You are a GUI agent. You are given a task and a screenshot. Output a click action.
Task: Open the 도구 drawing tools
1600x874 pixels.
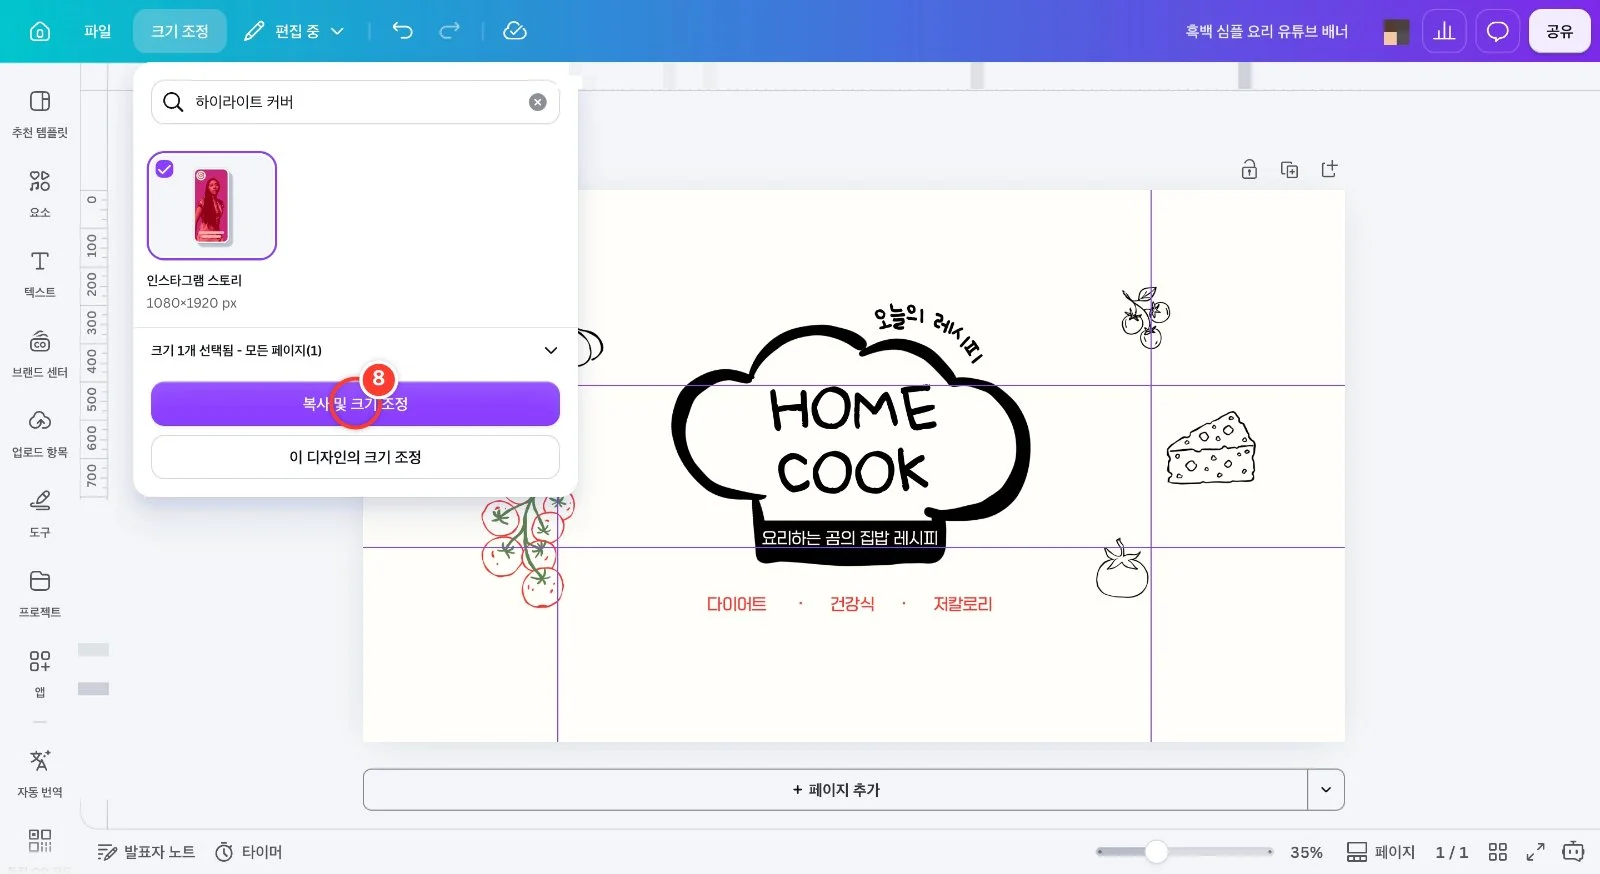coord(40,514)
